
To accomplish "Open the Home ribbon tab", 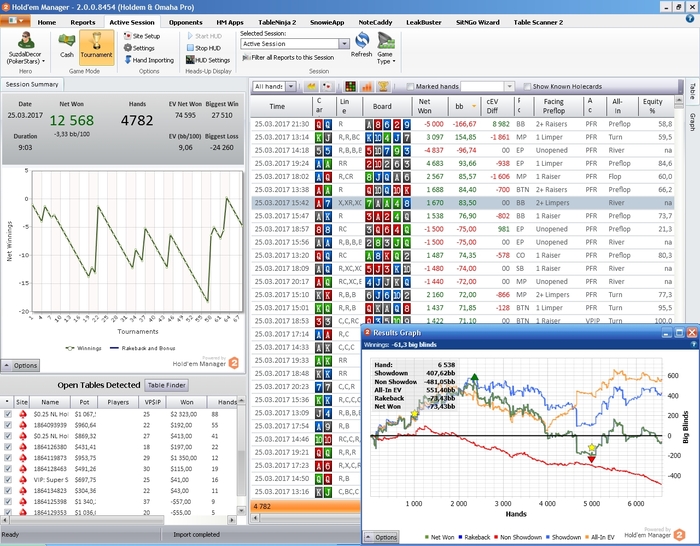I will click(46, 22).
